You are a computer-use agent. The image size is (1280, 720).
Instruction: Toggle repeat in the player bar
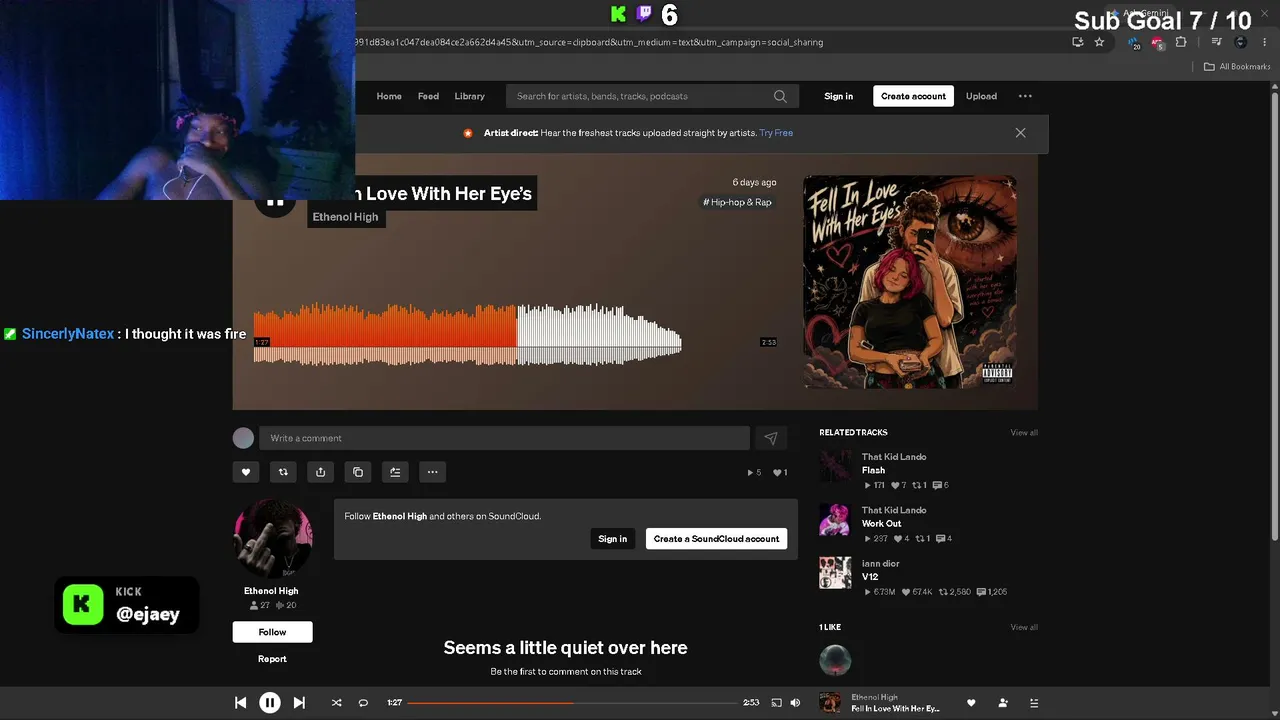(363, 703)
